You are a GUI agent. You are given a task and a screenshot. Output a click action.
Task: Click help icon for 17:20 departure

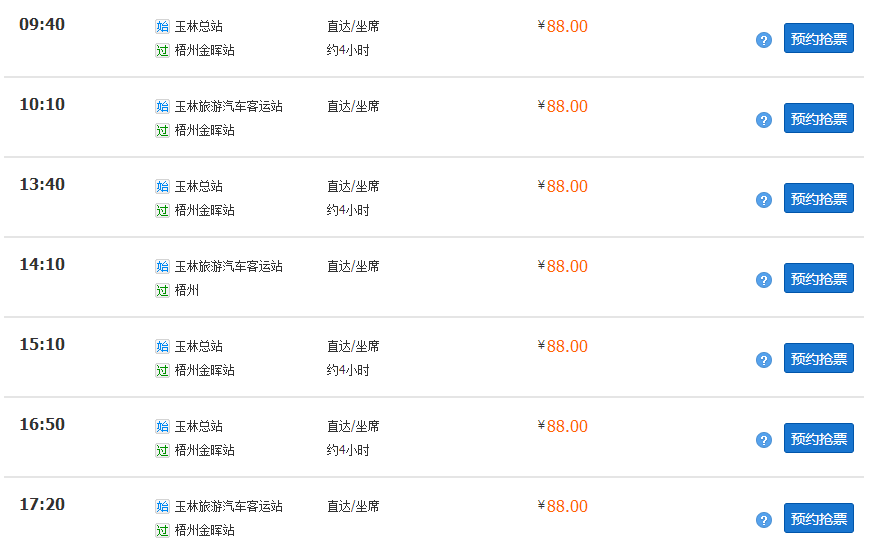coord(763,520)
